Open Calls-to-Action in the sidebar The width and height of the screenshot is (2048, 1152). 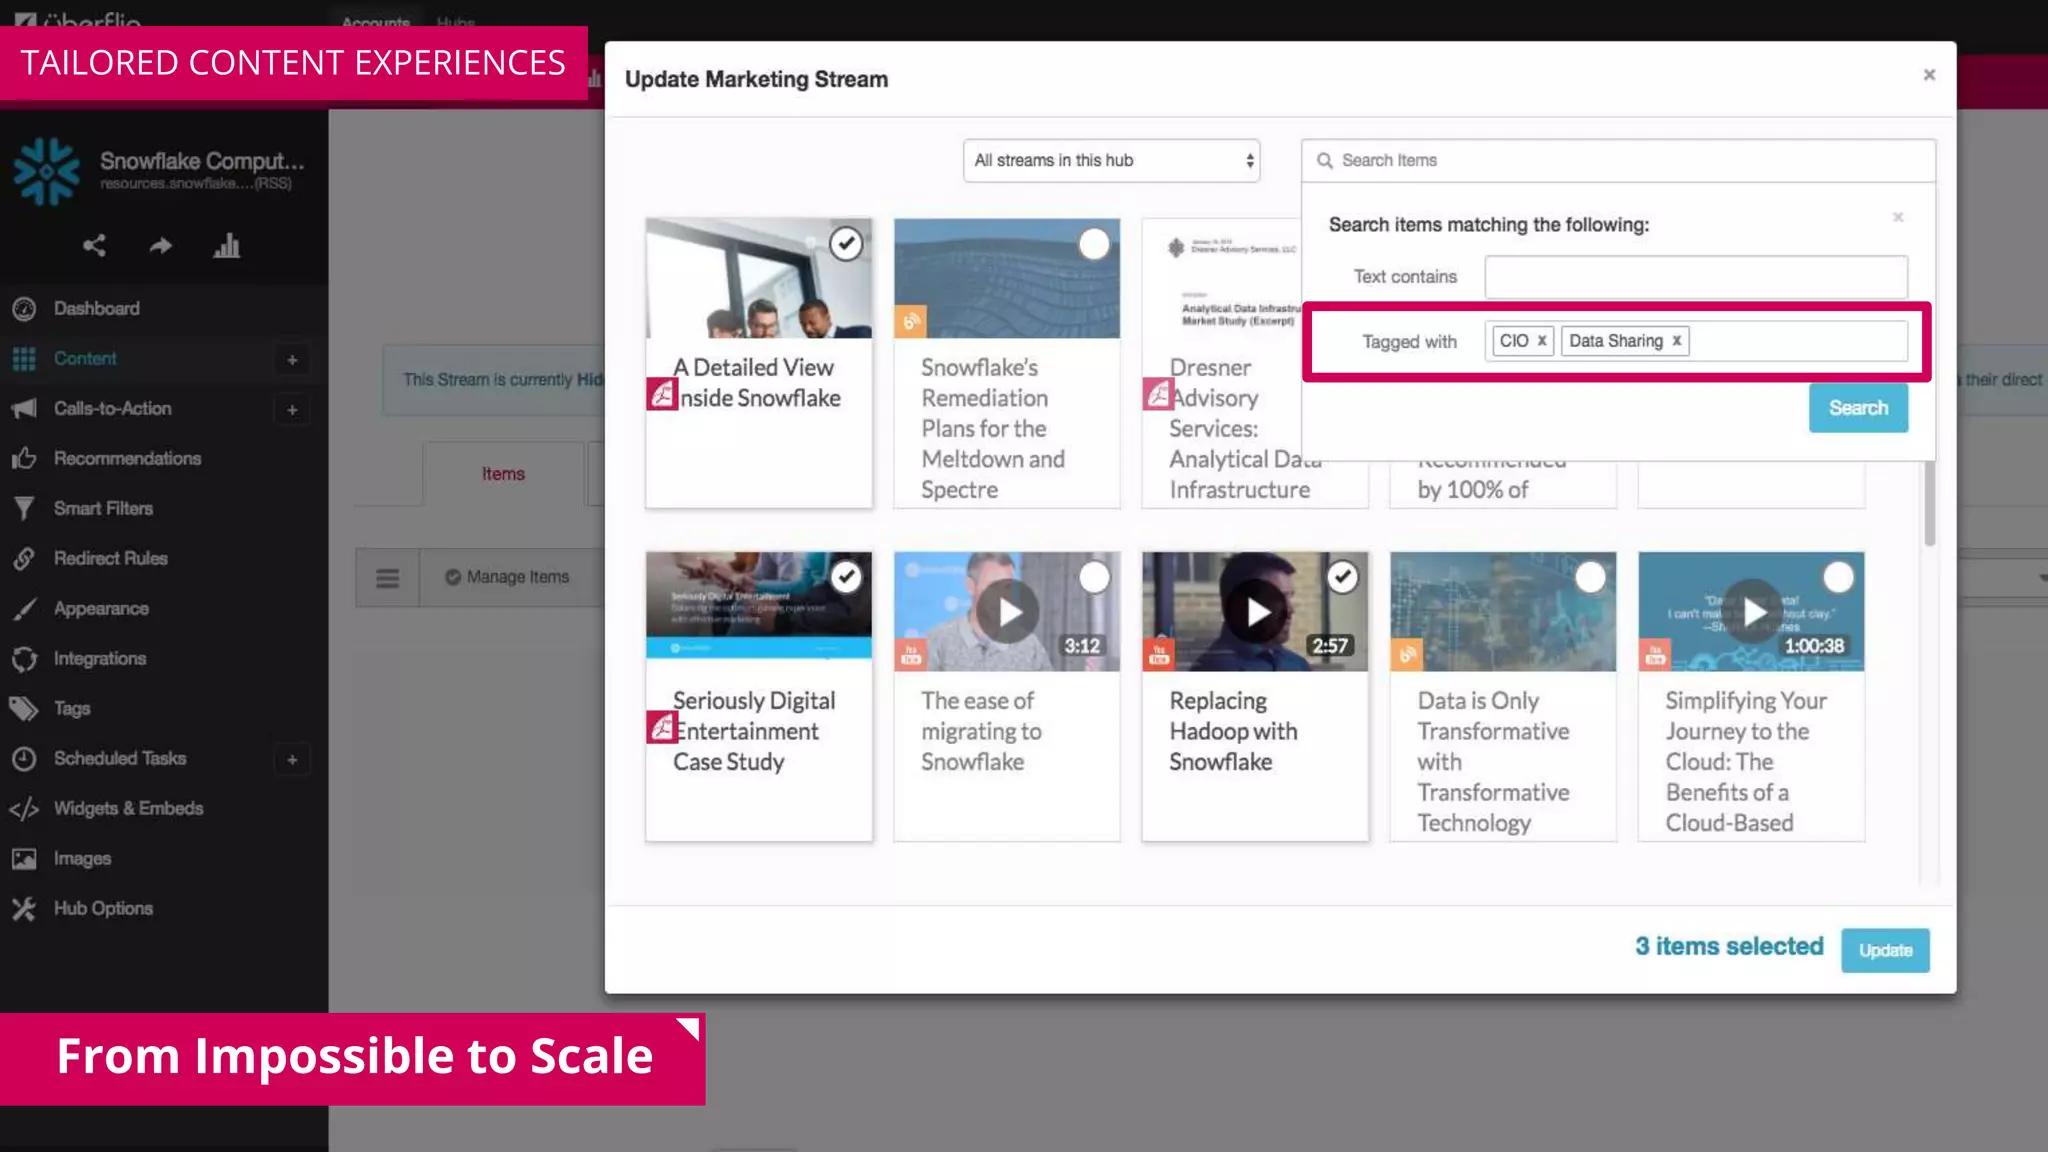[x=112, y=408]
